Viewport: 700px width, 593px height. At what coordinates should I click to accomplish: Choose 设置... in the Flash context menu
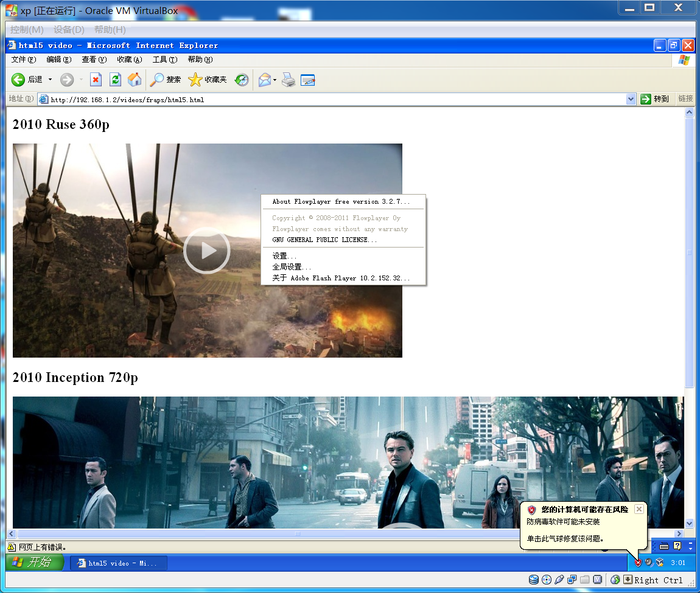tap(343, 256)
